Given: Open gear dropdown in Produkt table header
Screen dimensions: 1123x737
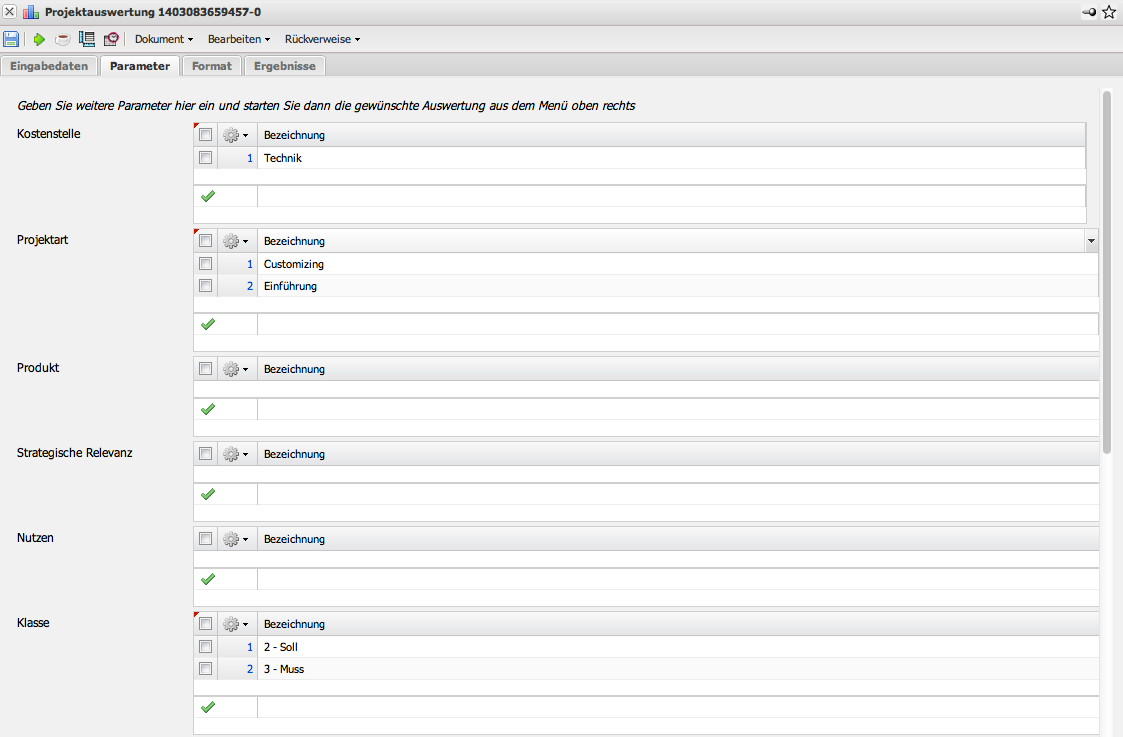Looking at the screenshot, I should [x=235, y=369].
